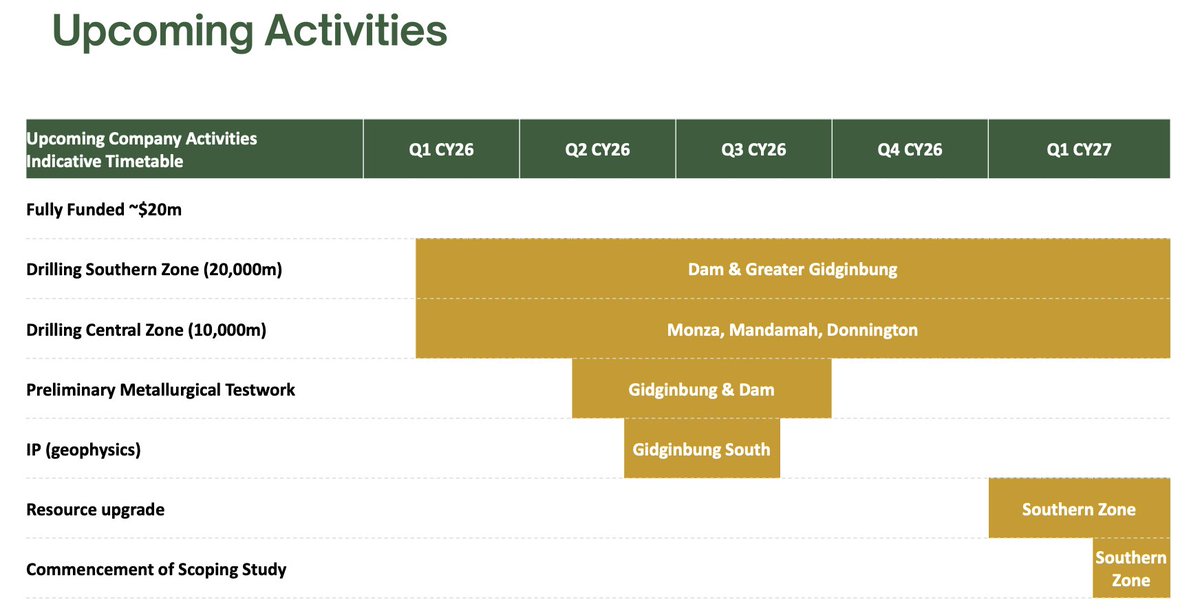The height and width of the screenshot is (611, 1200).
Task: Select the "IP (geophysics)" row label
Action: [x=83, y=449]
